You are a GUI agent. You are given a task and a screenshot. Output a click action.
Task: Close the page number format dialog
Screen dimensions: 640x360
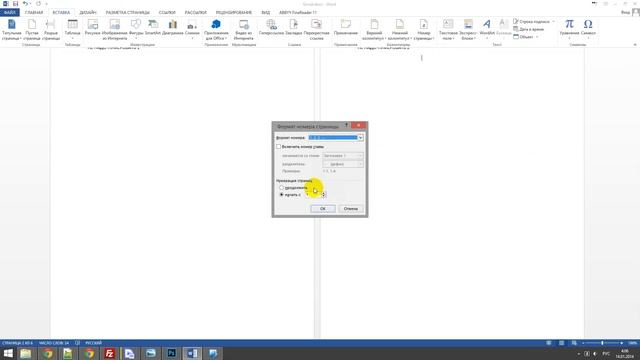click(358, 125)
